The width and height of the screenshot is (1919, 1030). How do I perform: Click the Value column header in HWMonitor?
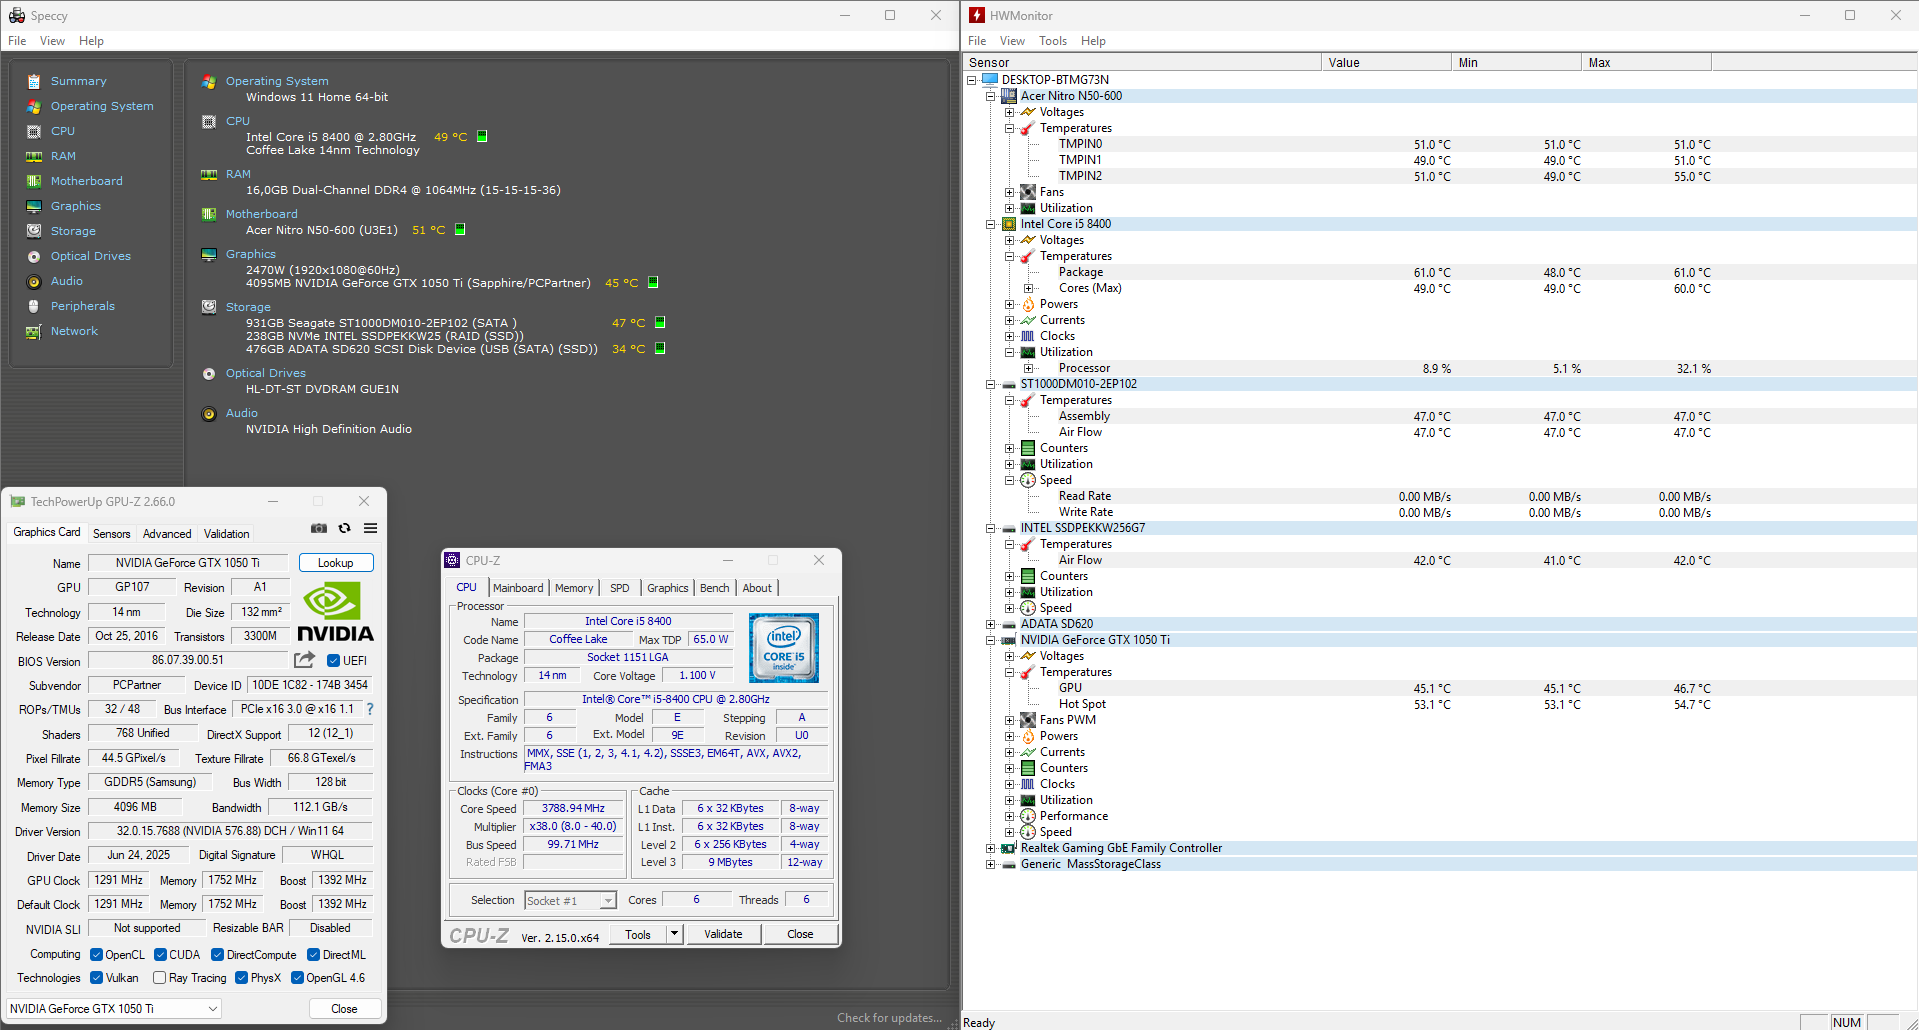1386,62
